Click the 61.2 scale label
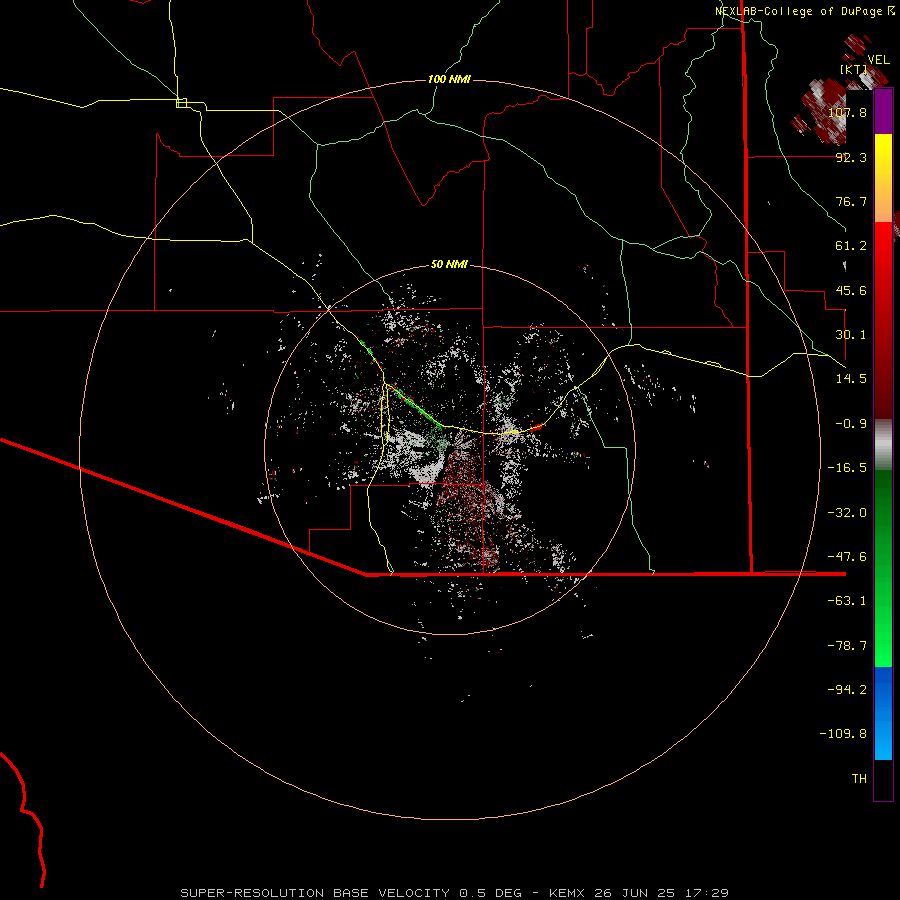Screen dimensions: 900x900 (x=851, y=246)
